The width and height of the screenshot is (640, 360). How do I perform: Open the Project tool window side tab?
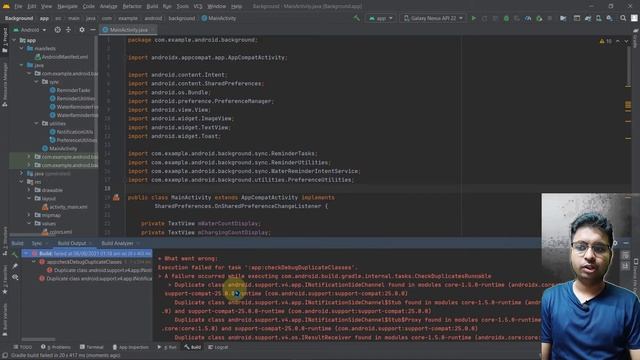(4, 40)
